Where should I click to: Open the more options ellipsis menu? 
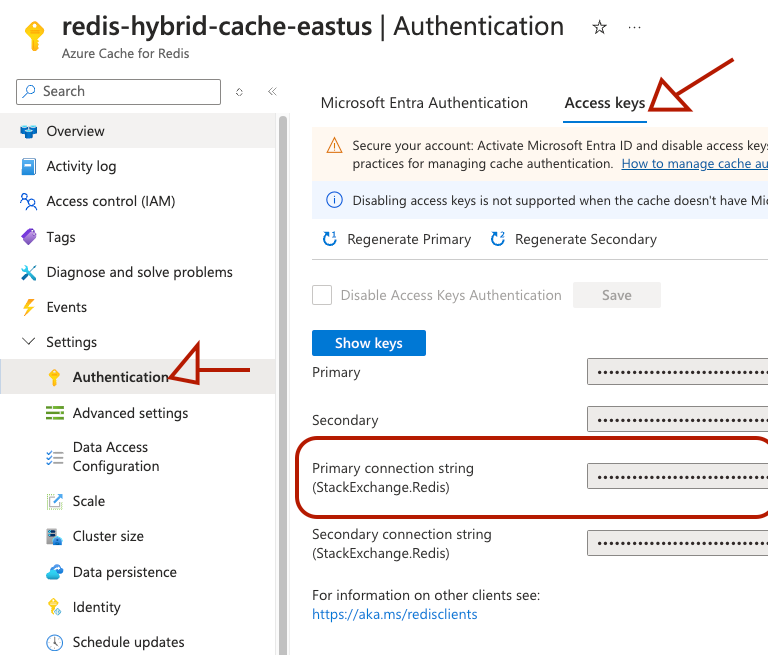[634, 27]
